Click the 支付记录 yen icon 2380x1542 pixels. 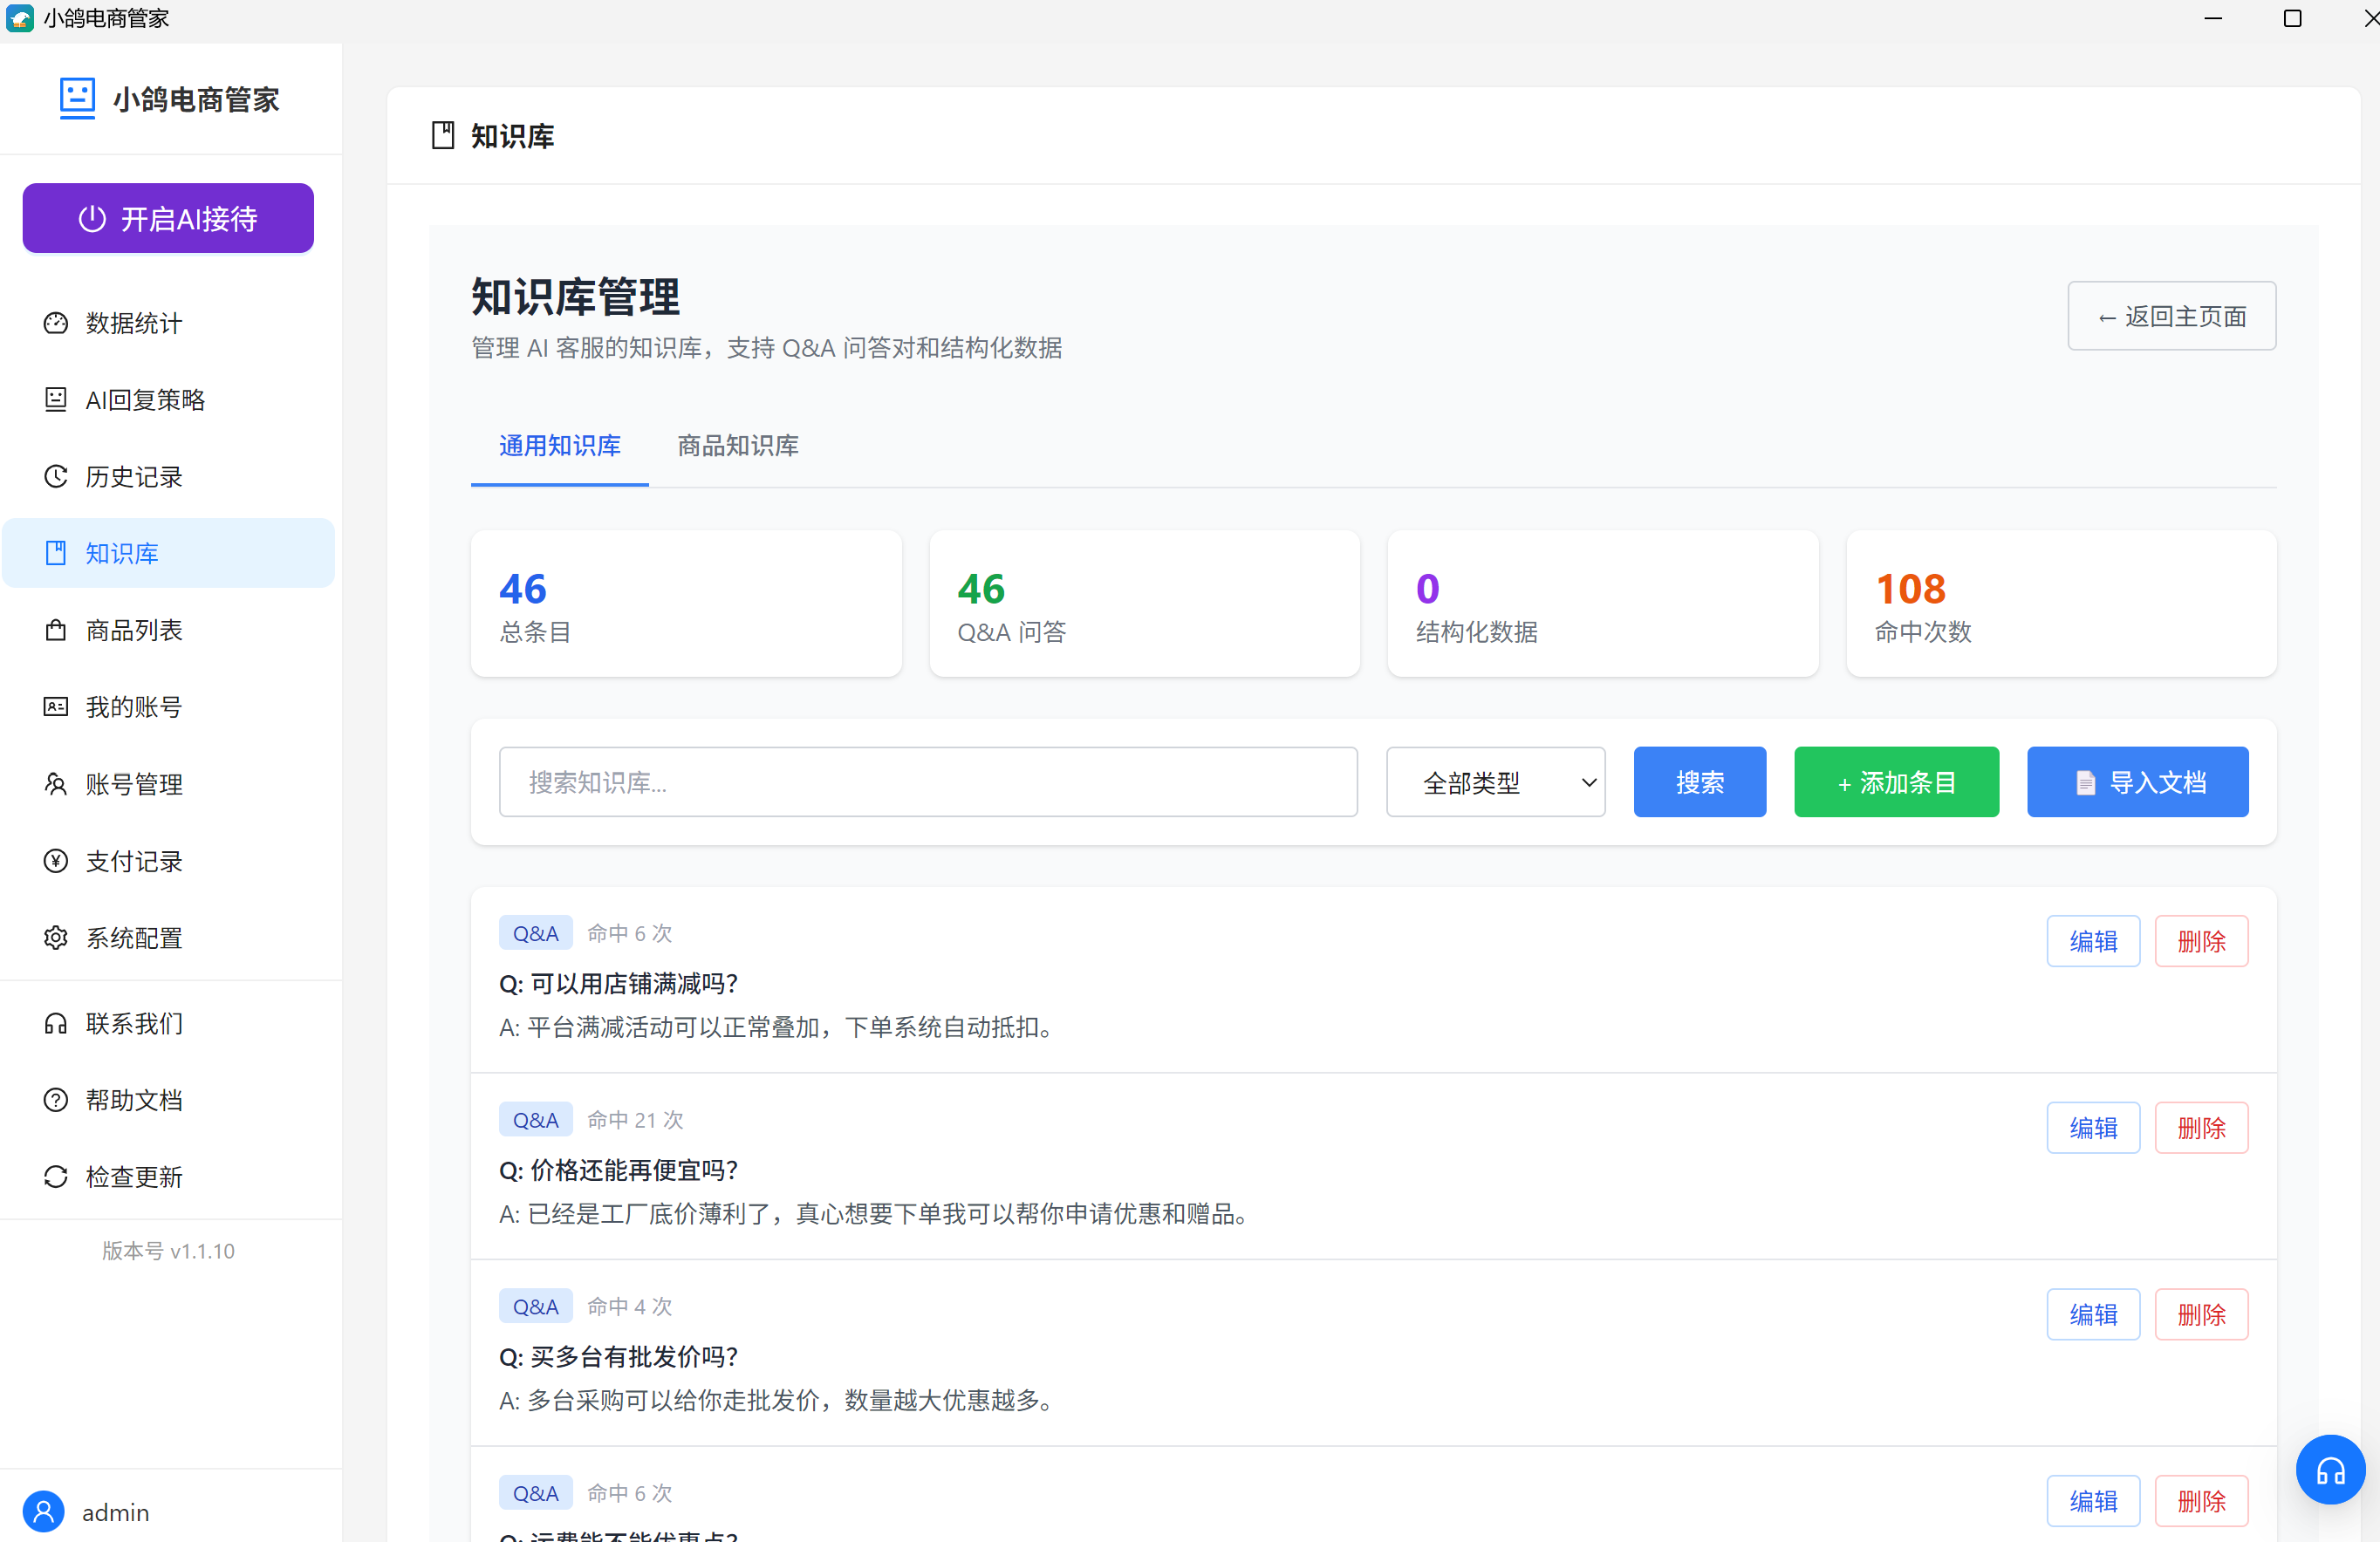tap(56, 861)
